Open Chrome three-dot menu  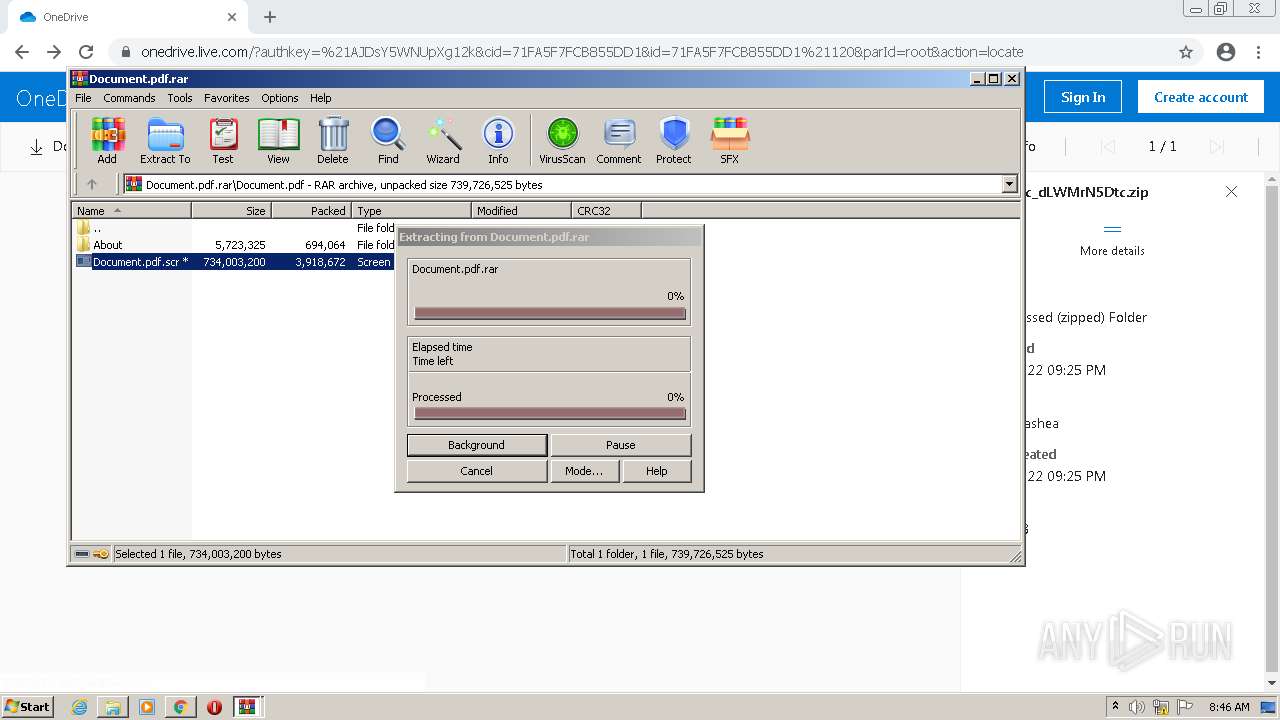(x=1258, y=52)
